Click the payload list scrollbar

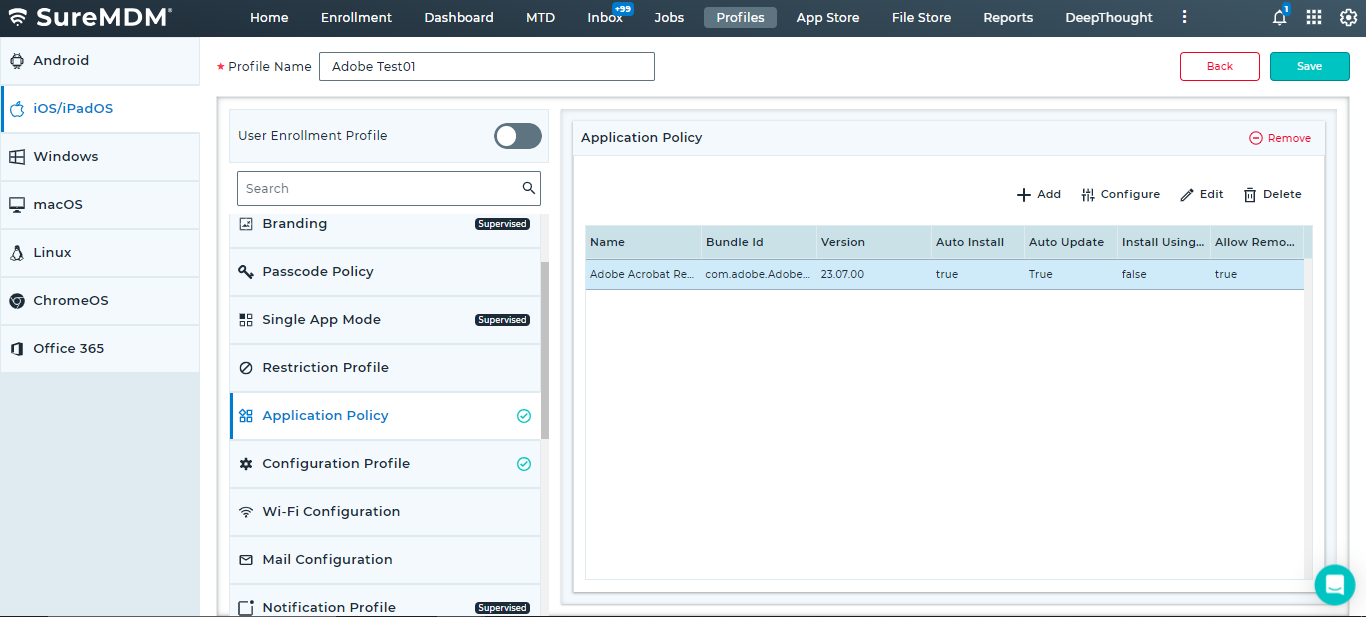545,350
